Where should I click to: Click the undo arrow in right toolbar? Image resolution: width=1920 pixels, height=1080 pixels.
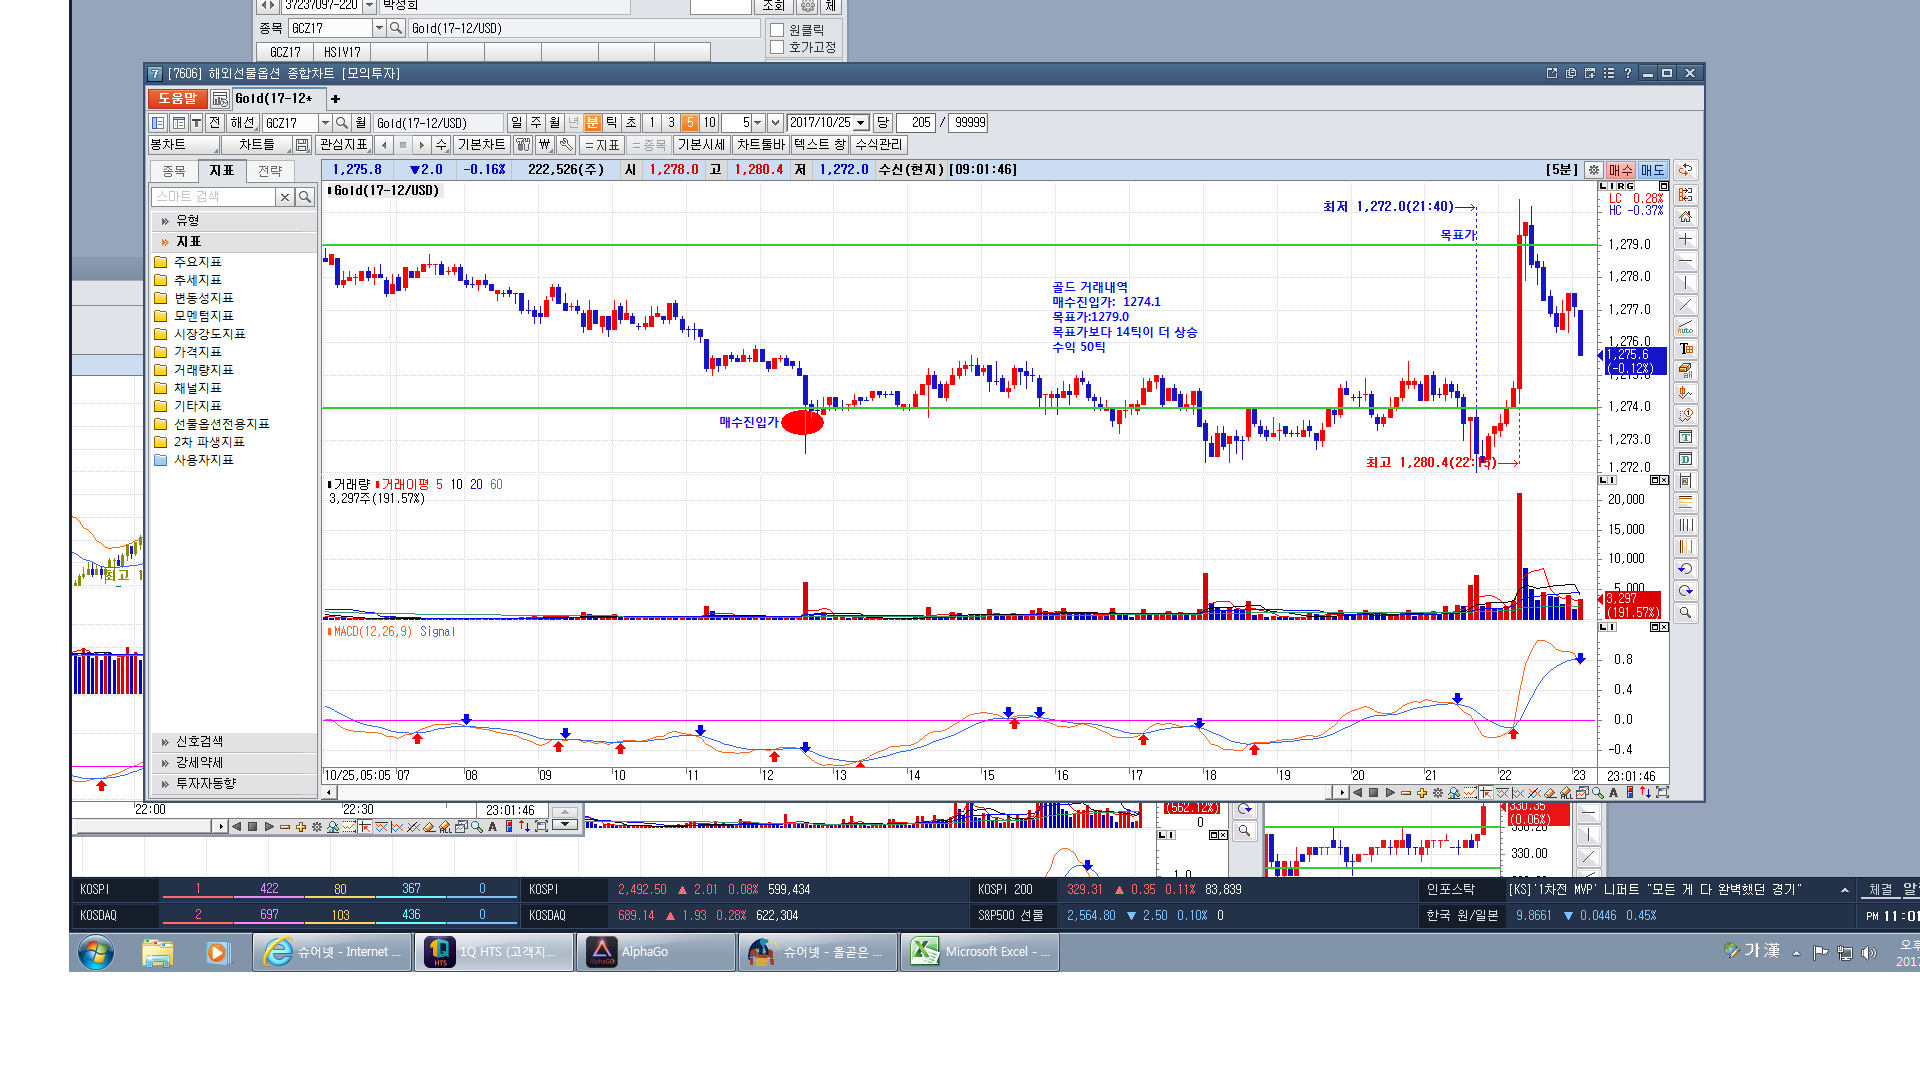[1685, 569]
